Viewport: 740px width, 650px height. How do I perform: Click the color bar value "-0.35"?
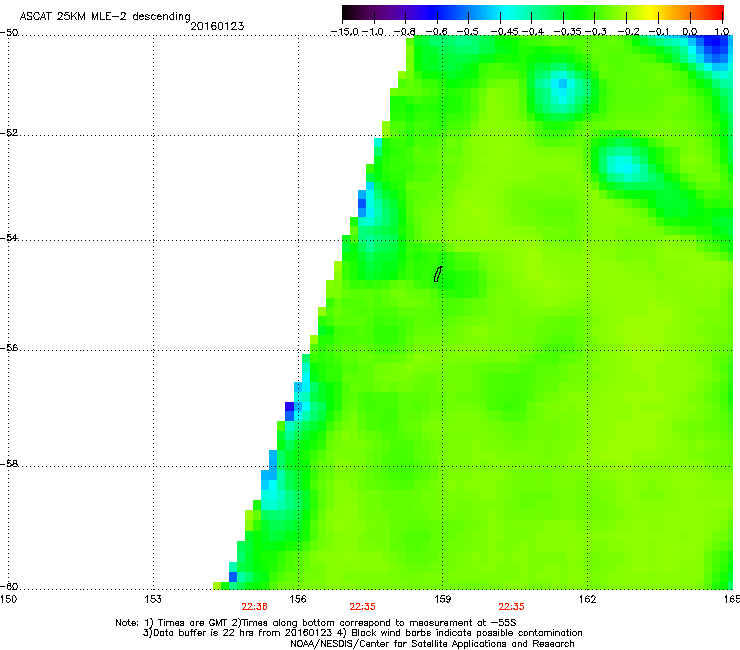[568, 32]
